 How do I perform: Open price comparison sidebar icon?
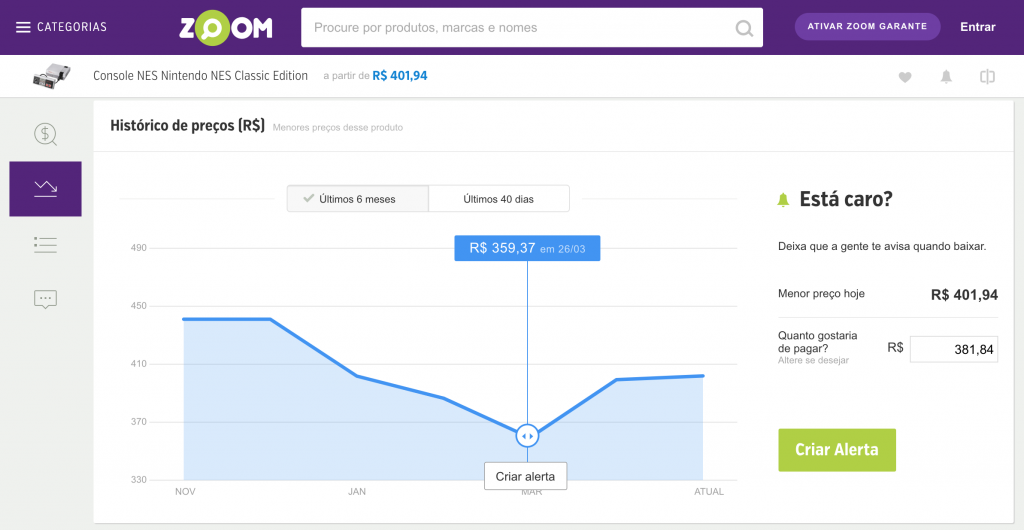click(x=45, y=134)
